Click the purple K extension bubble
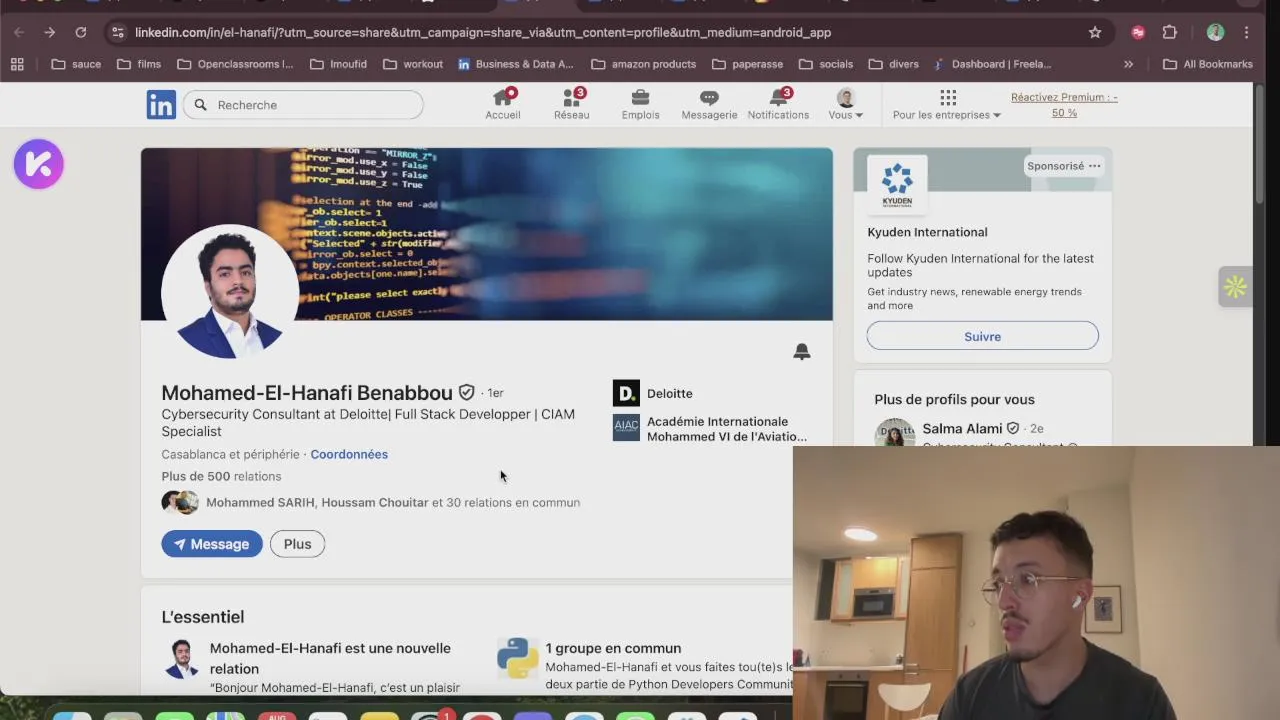 (x=39, y=164)
